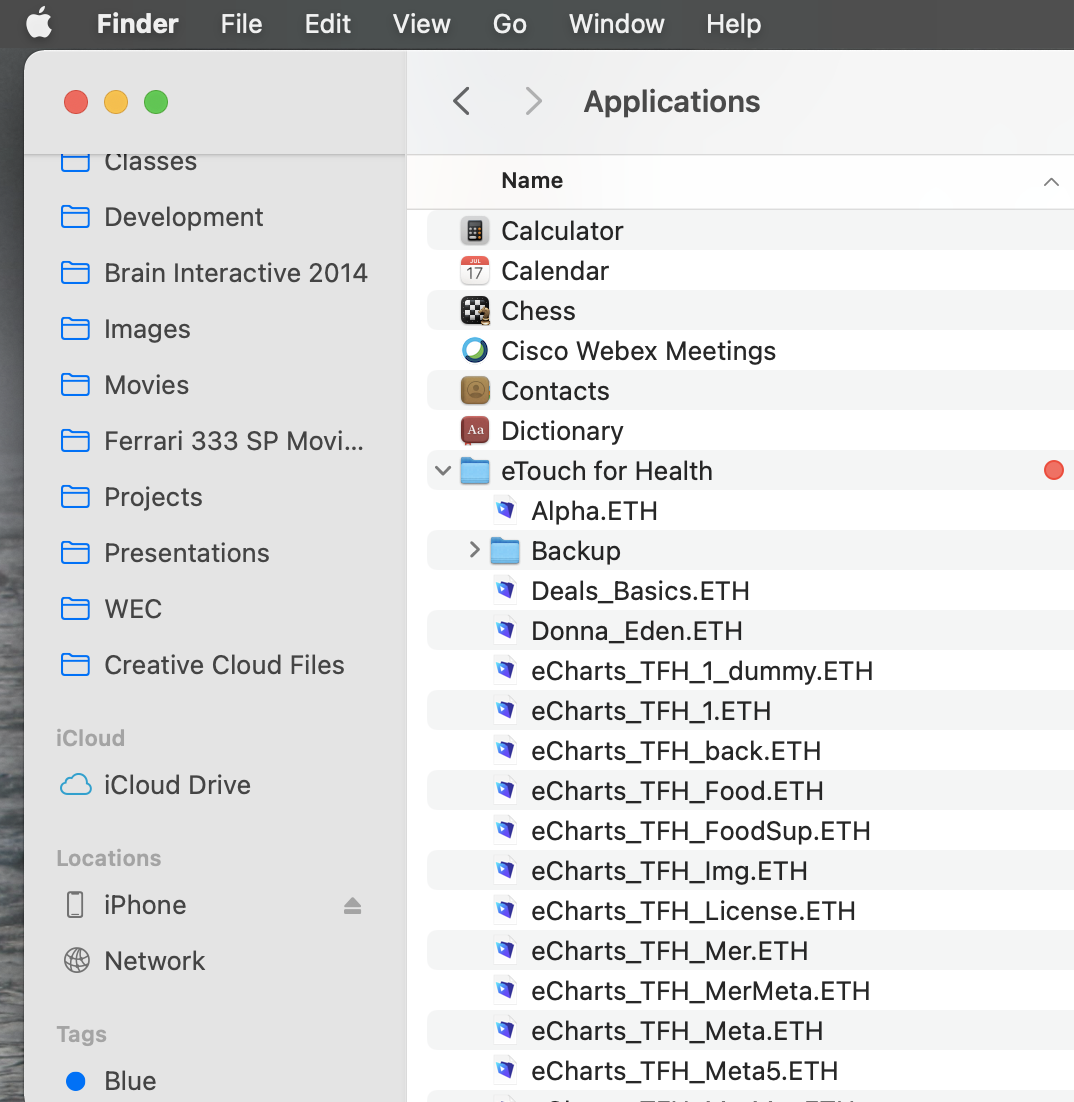1074x1102 pixels.
Task: Open the Window menu
Action: pos(616,24)
